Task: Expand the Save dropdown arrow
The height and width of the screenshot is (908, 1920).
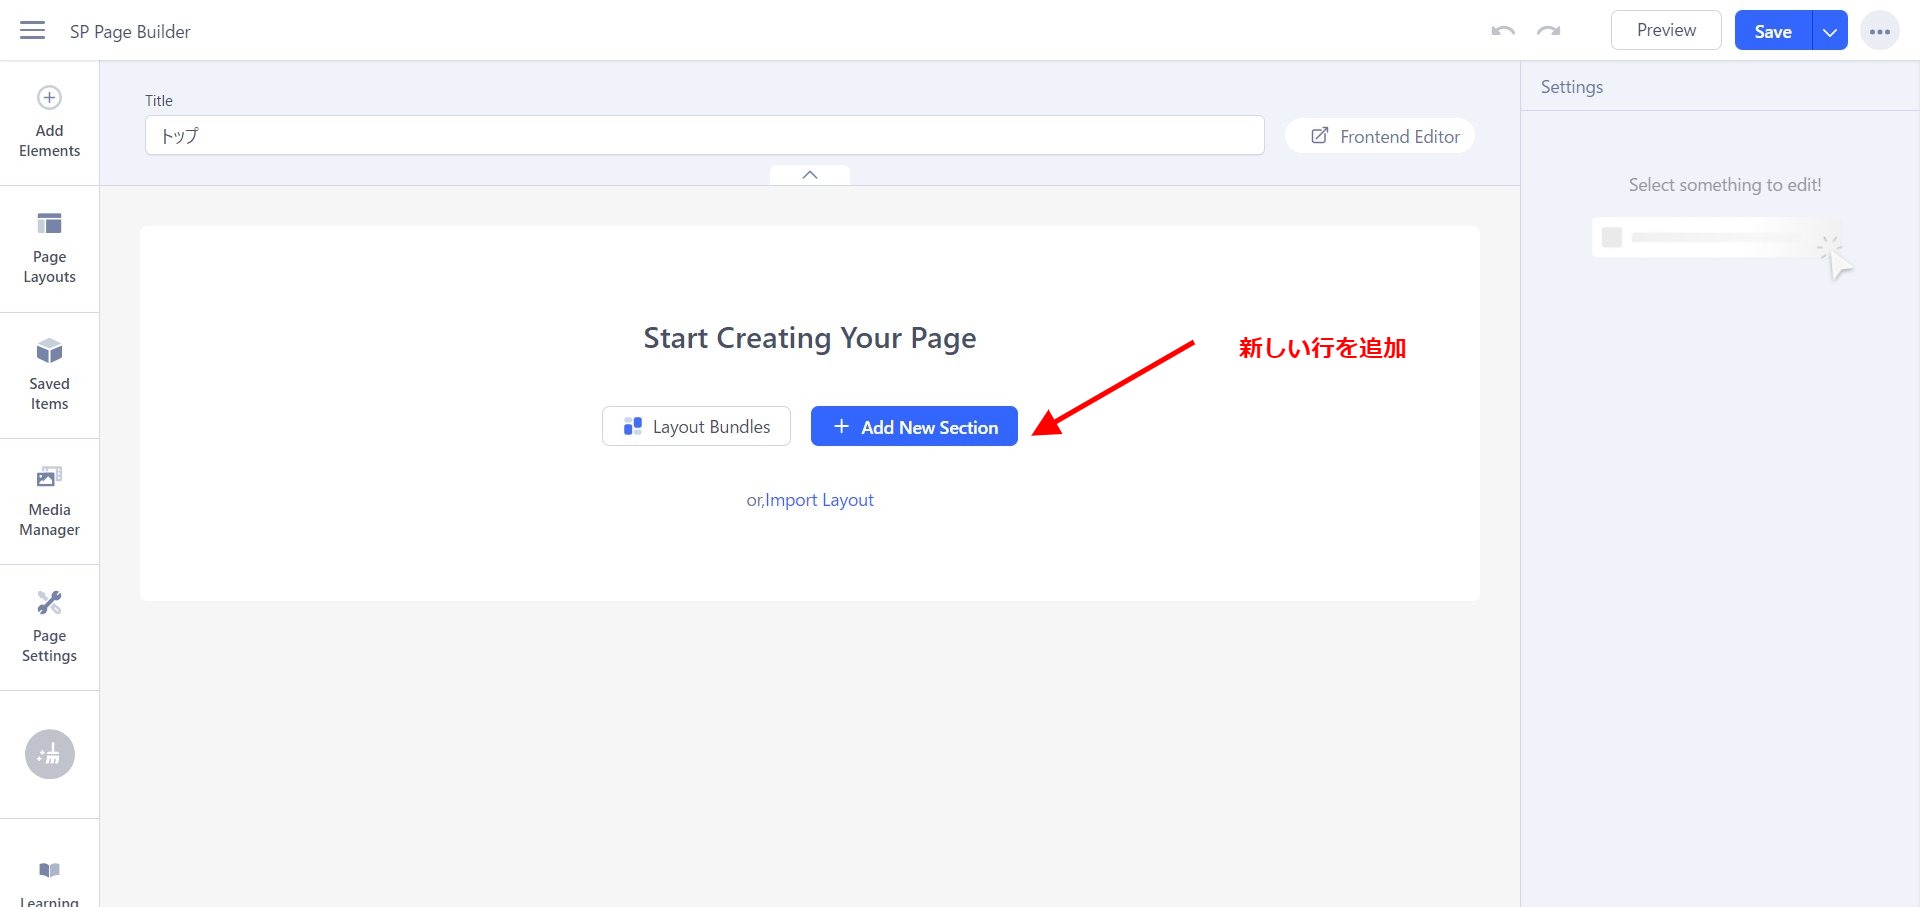Action: (1829, 31)
